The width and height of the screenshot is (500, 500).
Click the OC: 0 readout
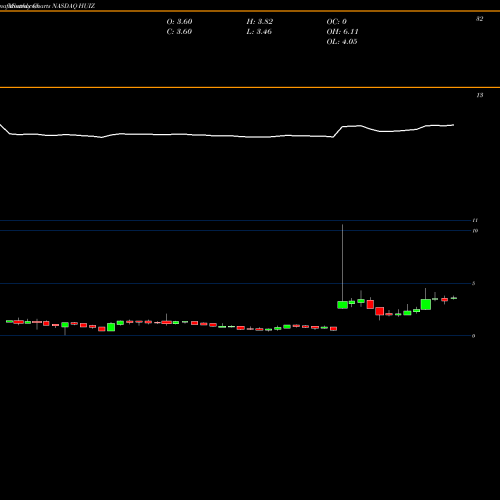[337, 22]
